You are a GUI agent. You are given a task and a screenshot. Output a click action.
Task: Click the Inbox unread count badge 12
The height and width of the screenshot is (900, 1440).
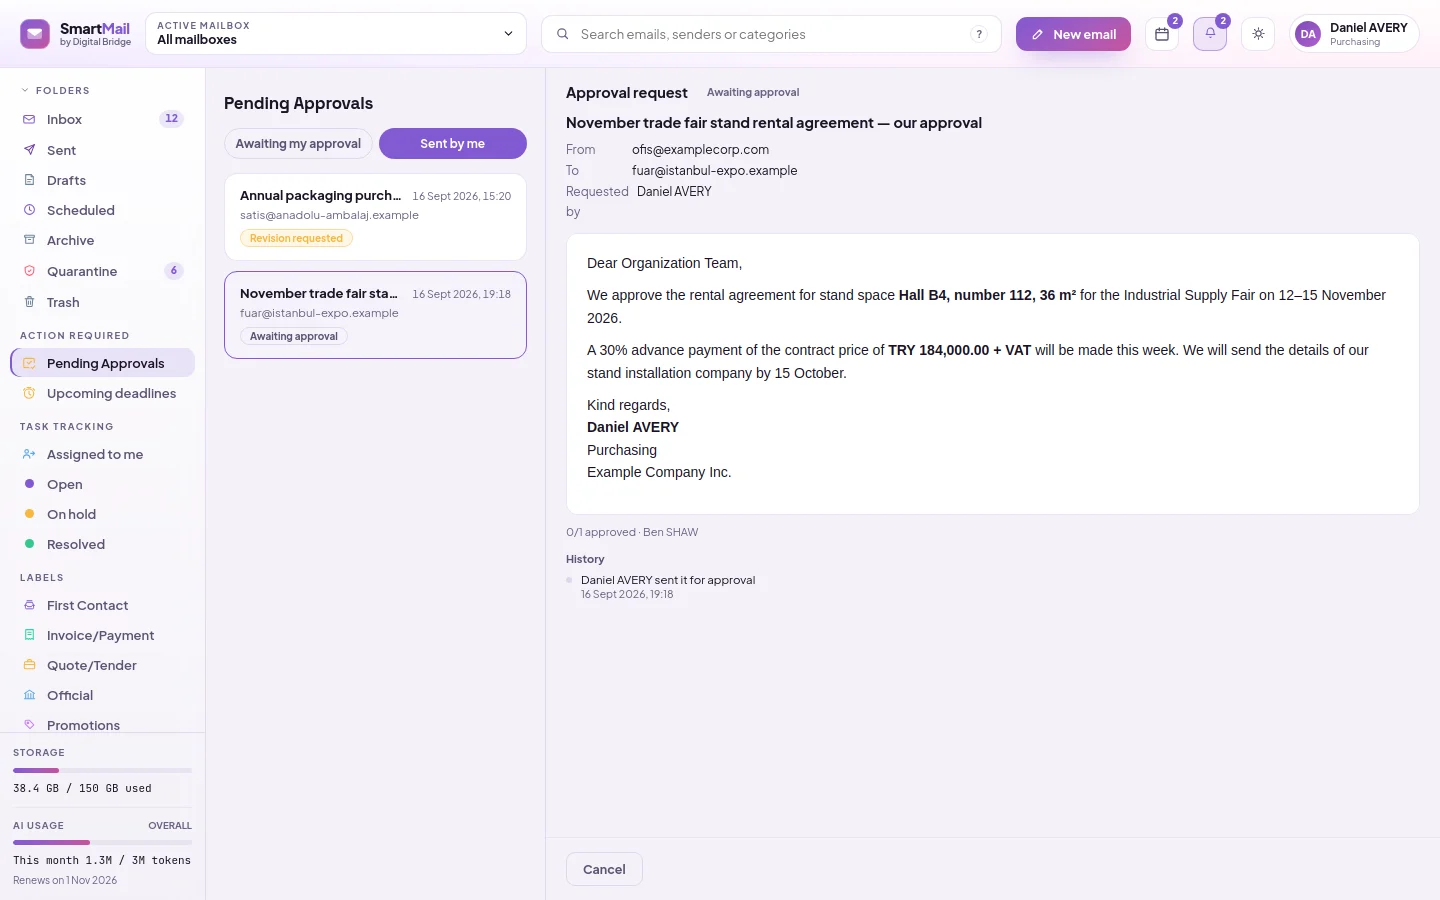tap(172, 119)
